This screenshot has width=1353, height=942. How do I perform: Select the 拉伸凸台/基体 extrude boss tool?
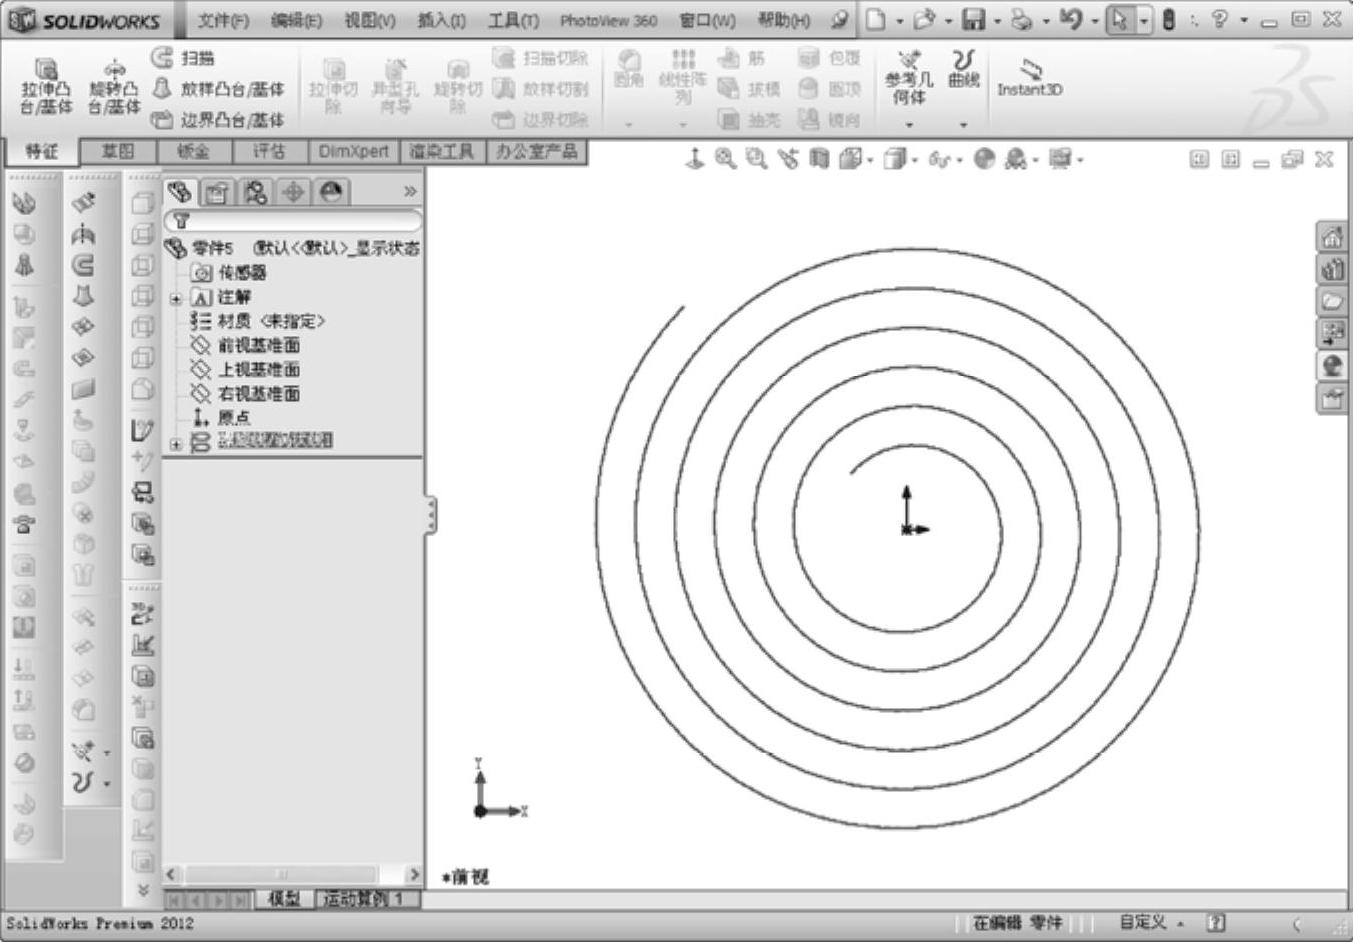point(46,87)
